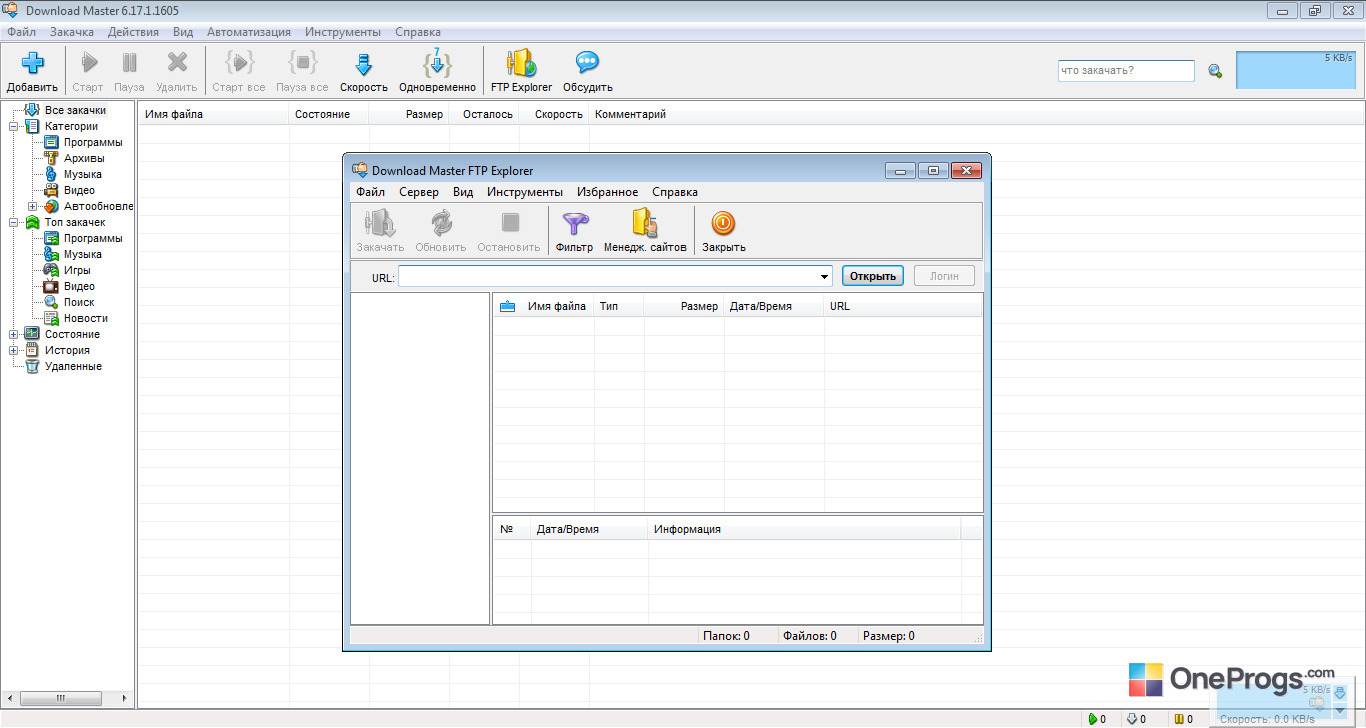Expand the История tree node

pos(14,350)
